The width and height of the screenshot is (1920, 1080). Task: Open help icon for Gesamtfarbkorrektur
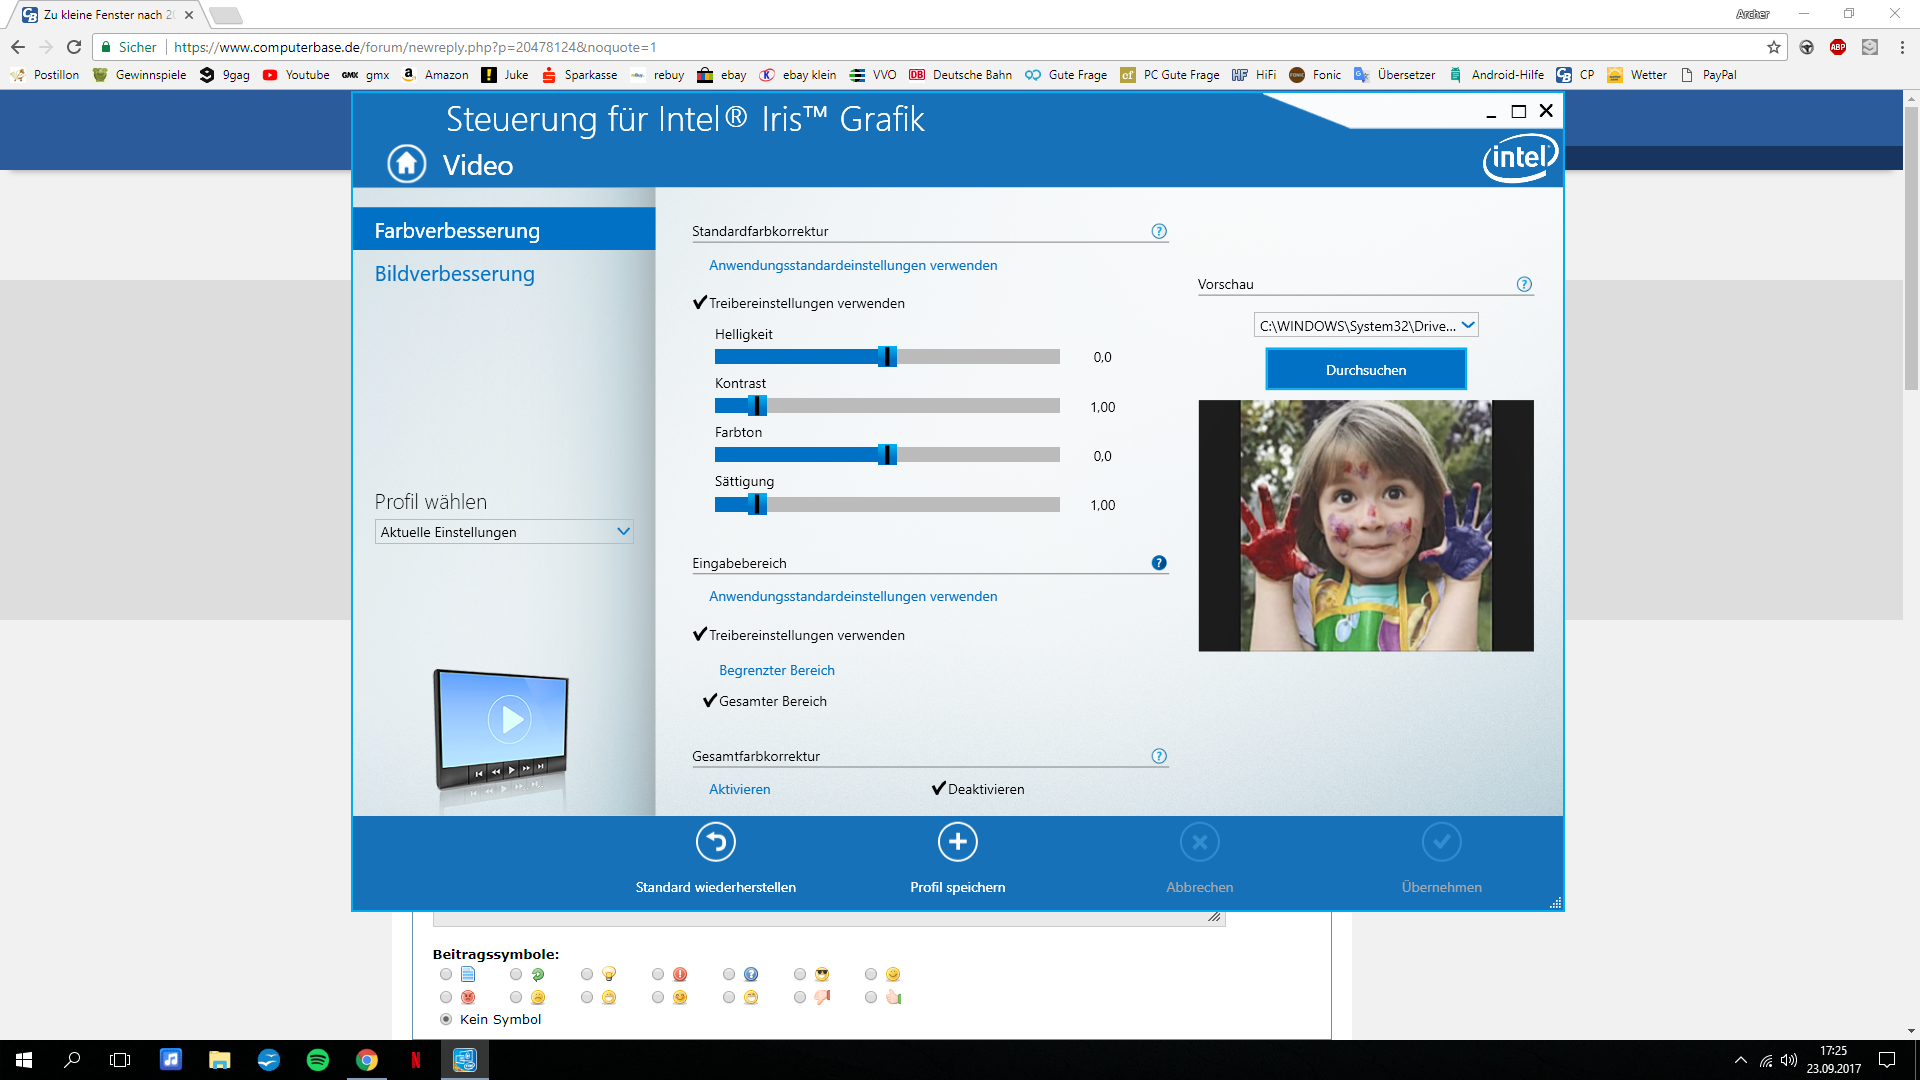click(x=1159, y=756)
